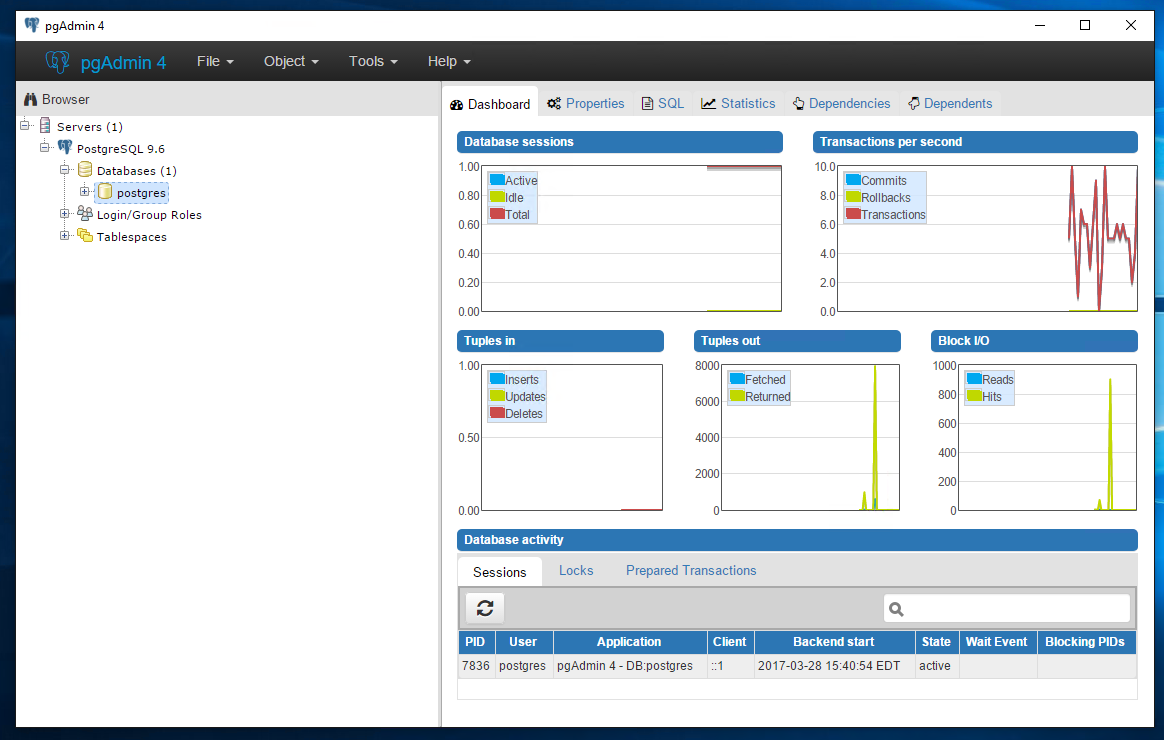Click the 2017-03-28 15:40:54 EDT cell
1164x740 pixels.
pyautogui.click(x=834, y=666)
